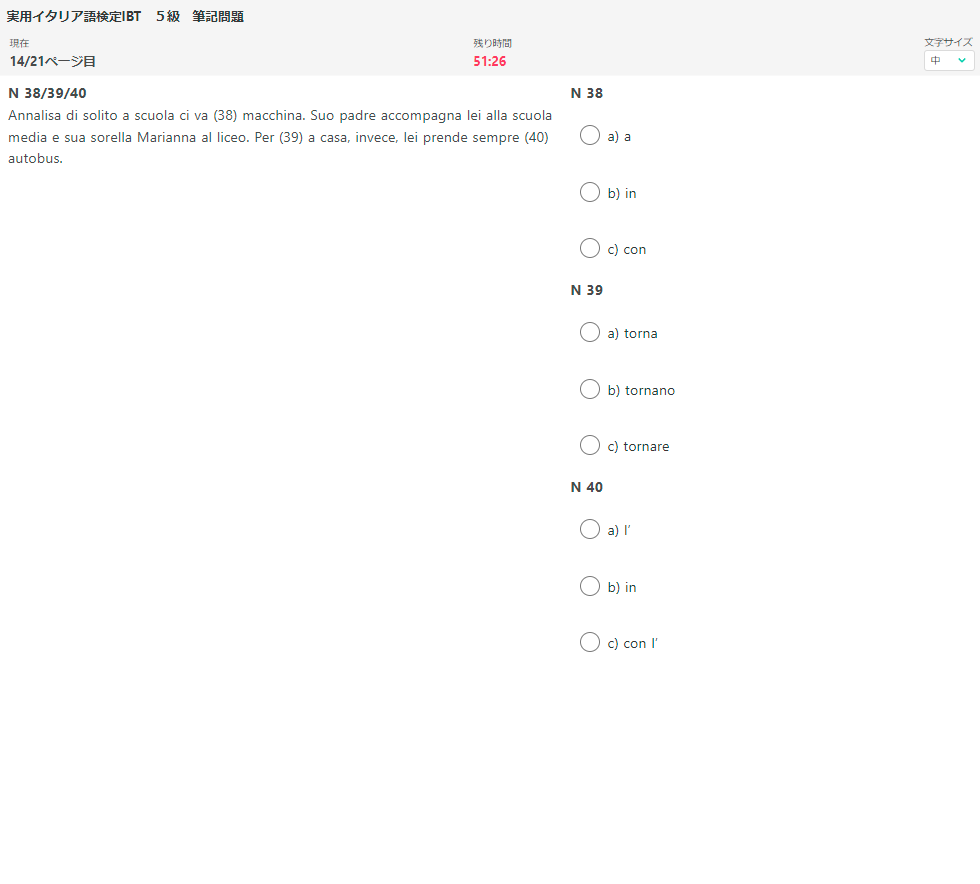Image resolution: width=980 pixels, height=884 pixels.
Task: Pick 'a) torna' for question N 39
Action: (x=589, y=332)
